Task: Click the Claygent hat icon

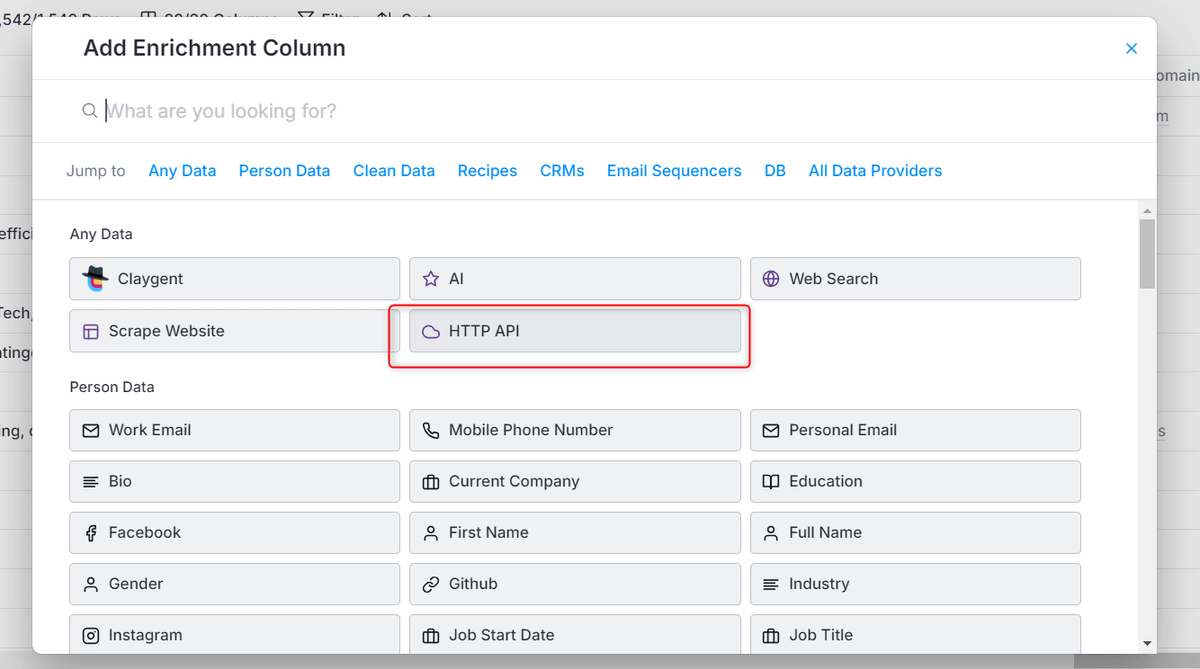Action: coord(95,279)
